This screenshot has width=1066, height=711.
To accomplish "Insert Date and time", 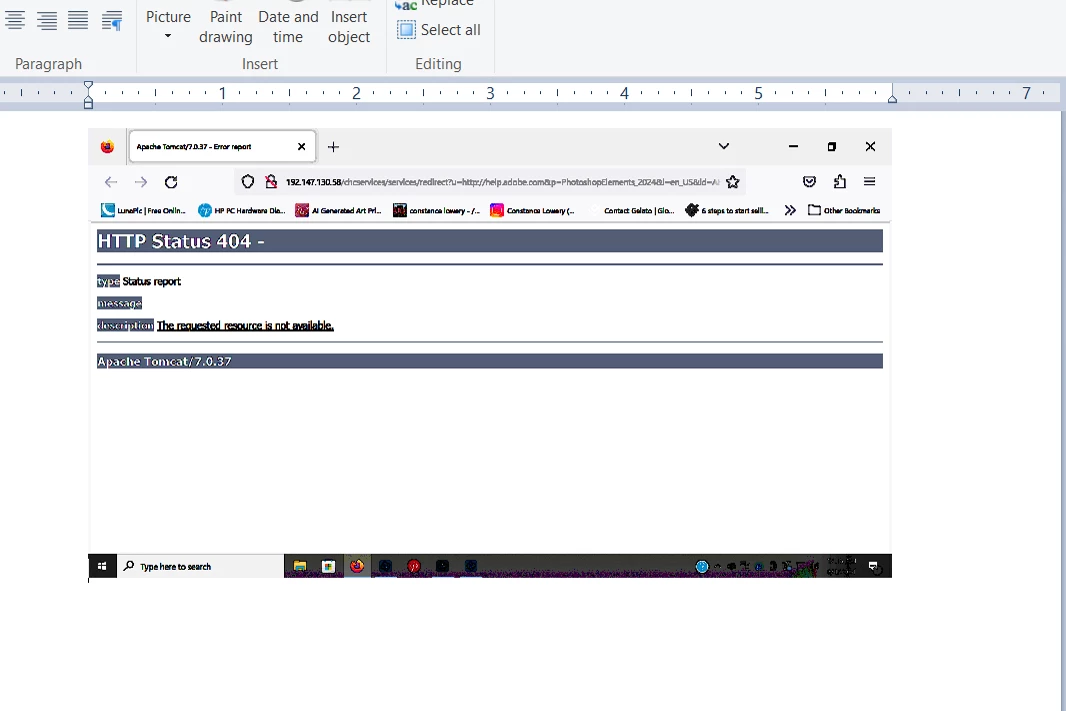I will tap(288, 27).
